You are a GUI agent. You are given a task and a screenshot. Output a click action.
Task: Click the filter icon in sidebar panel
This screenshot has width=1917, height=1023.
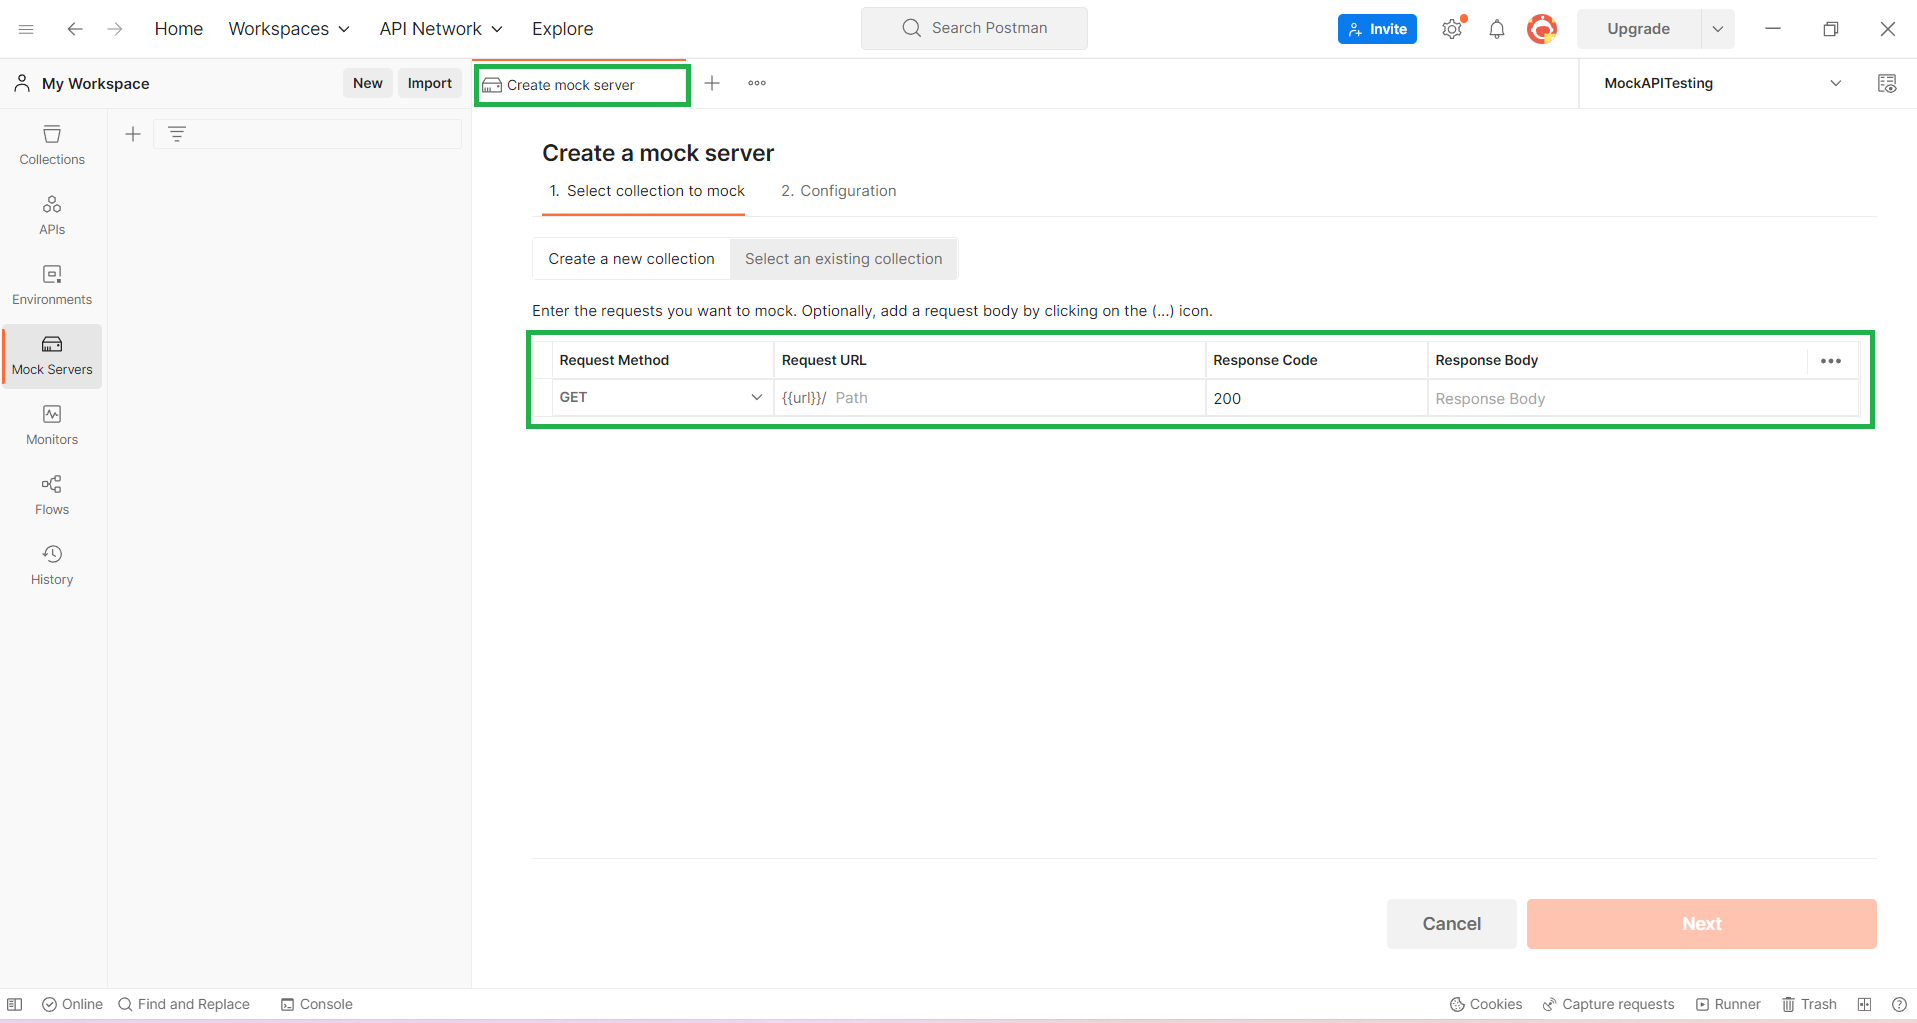pyautogui.click(x=177, y=134)
